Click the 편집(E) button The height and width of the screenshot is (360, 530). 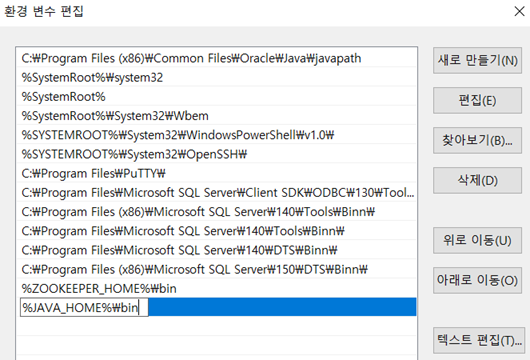click(x=477, y=100)
